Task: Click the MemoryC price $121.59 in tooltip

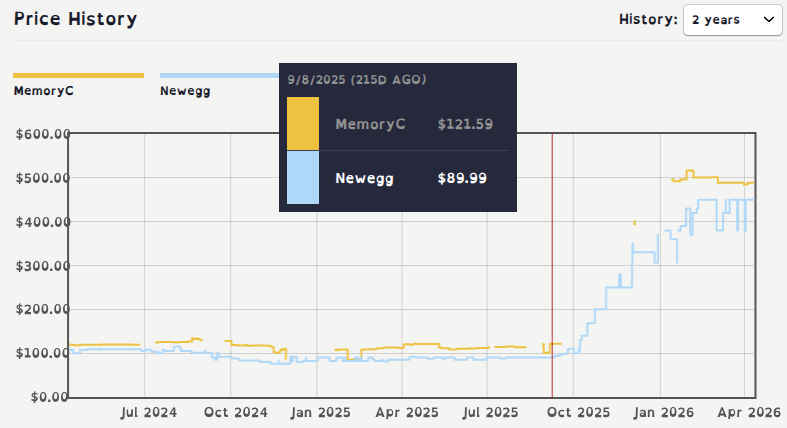Action: (x=465, y=124)
